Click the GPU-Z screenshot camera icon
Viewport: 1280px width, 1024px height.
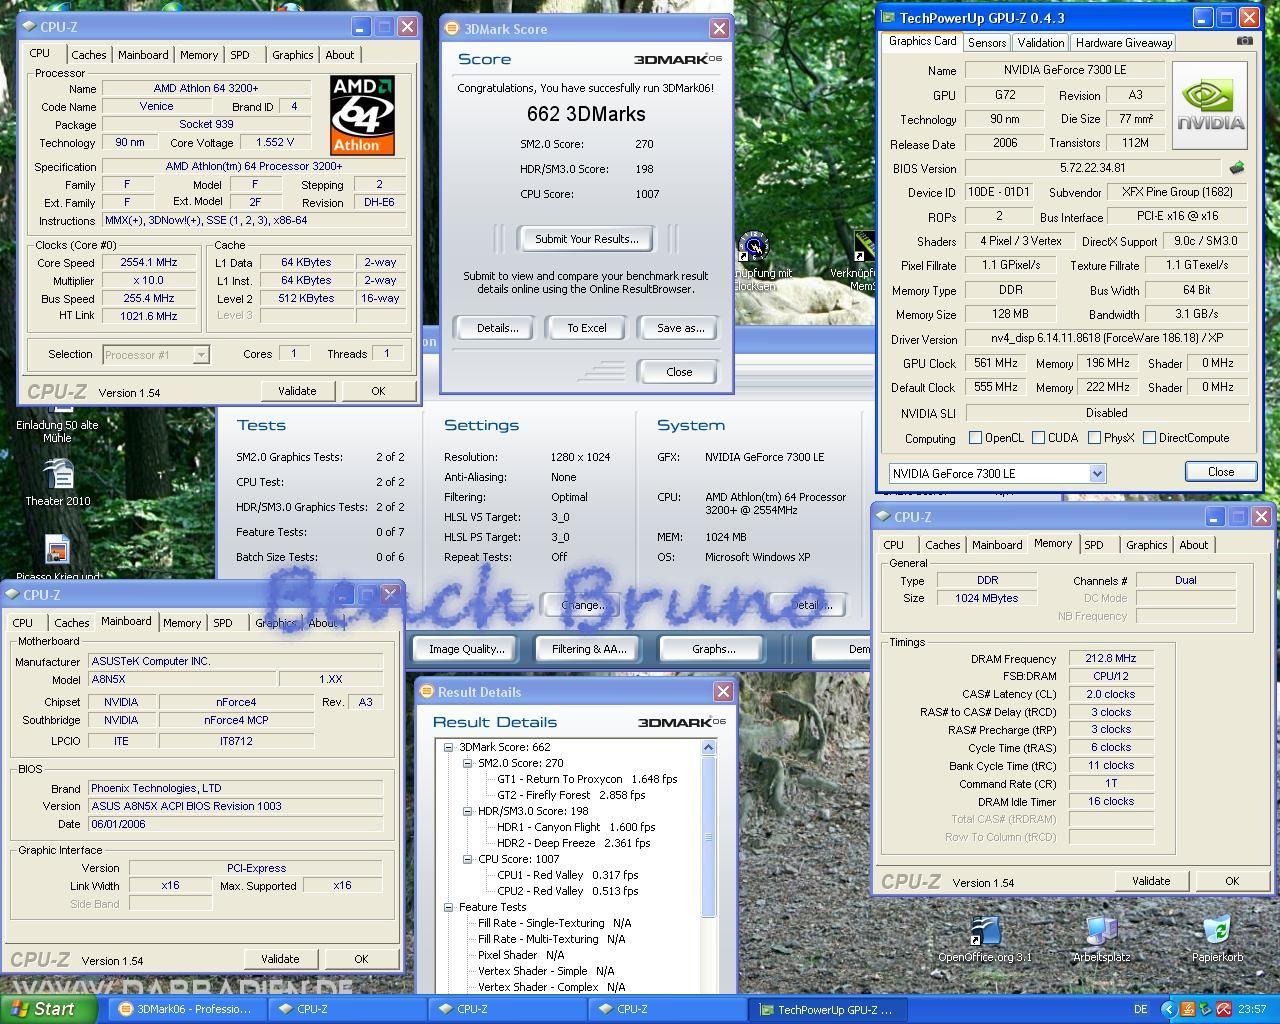(1244, 41)
